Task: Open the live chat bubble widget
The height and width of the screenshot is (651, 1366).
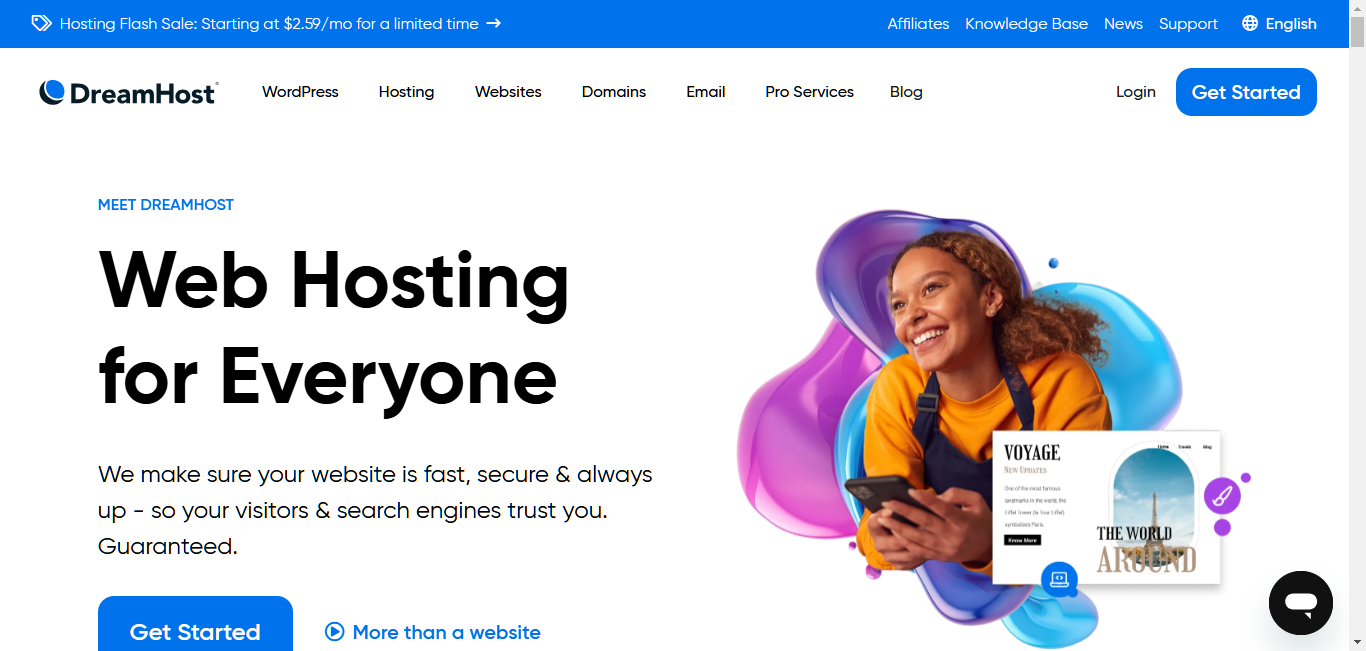Action: [1301, 603]
